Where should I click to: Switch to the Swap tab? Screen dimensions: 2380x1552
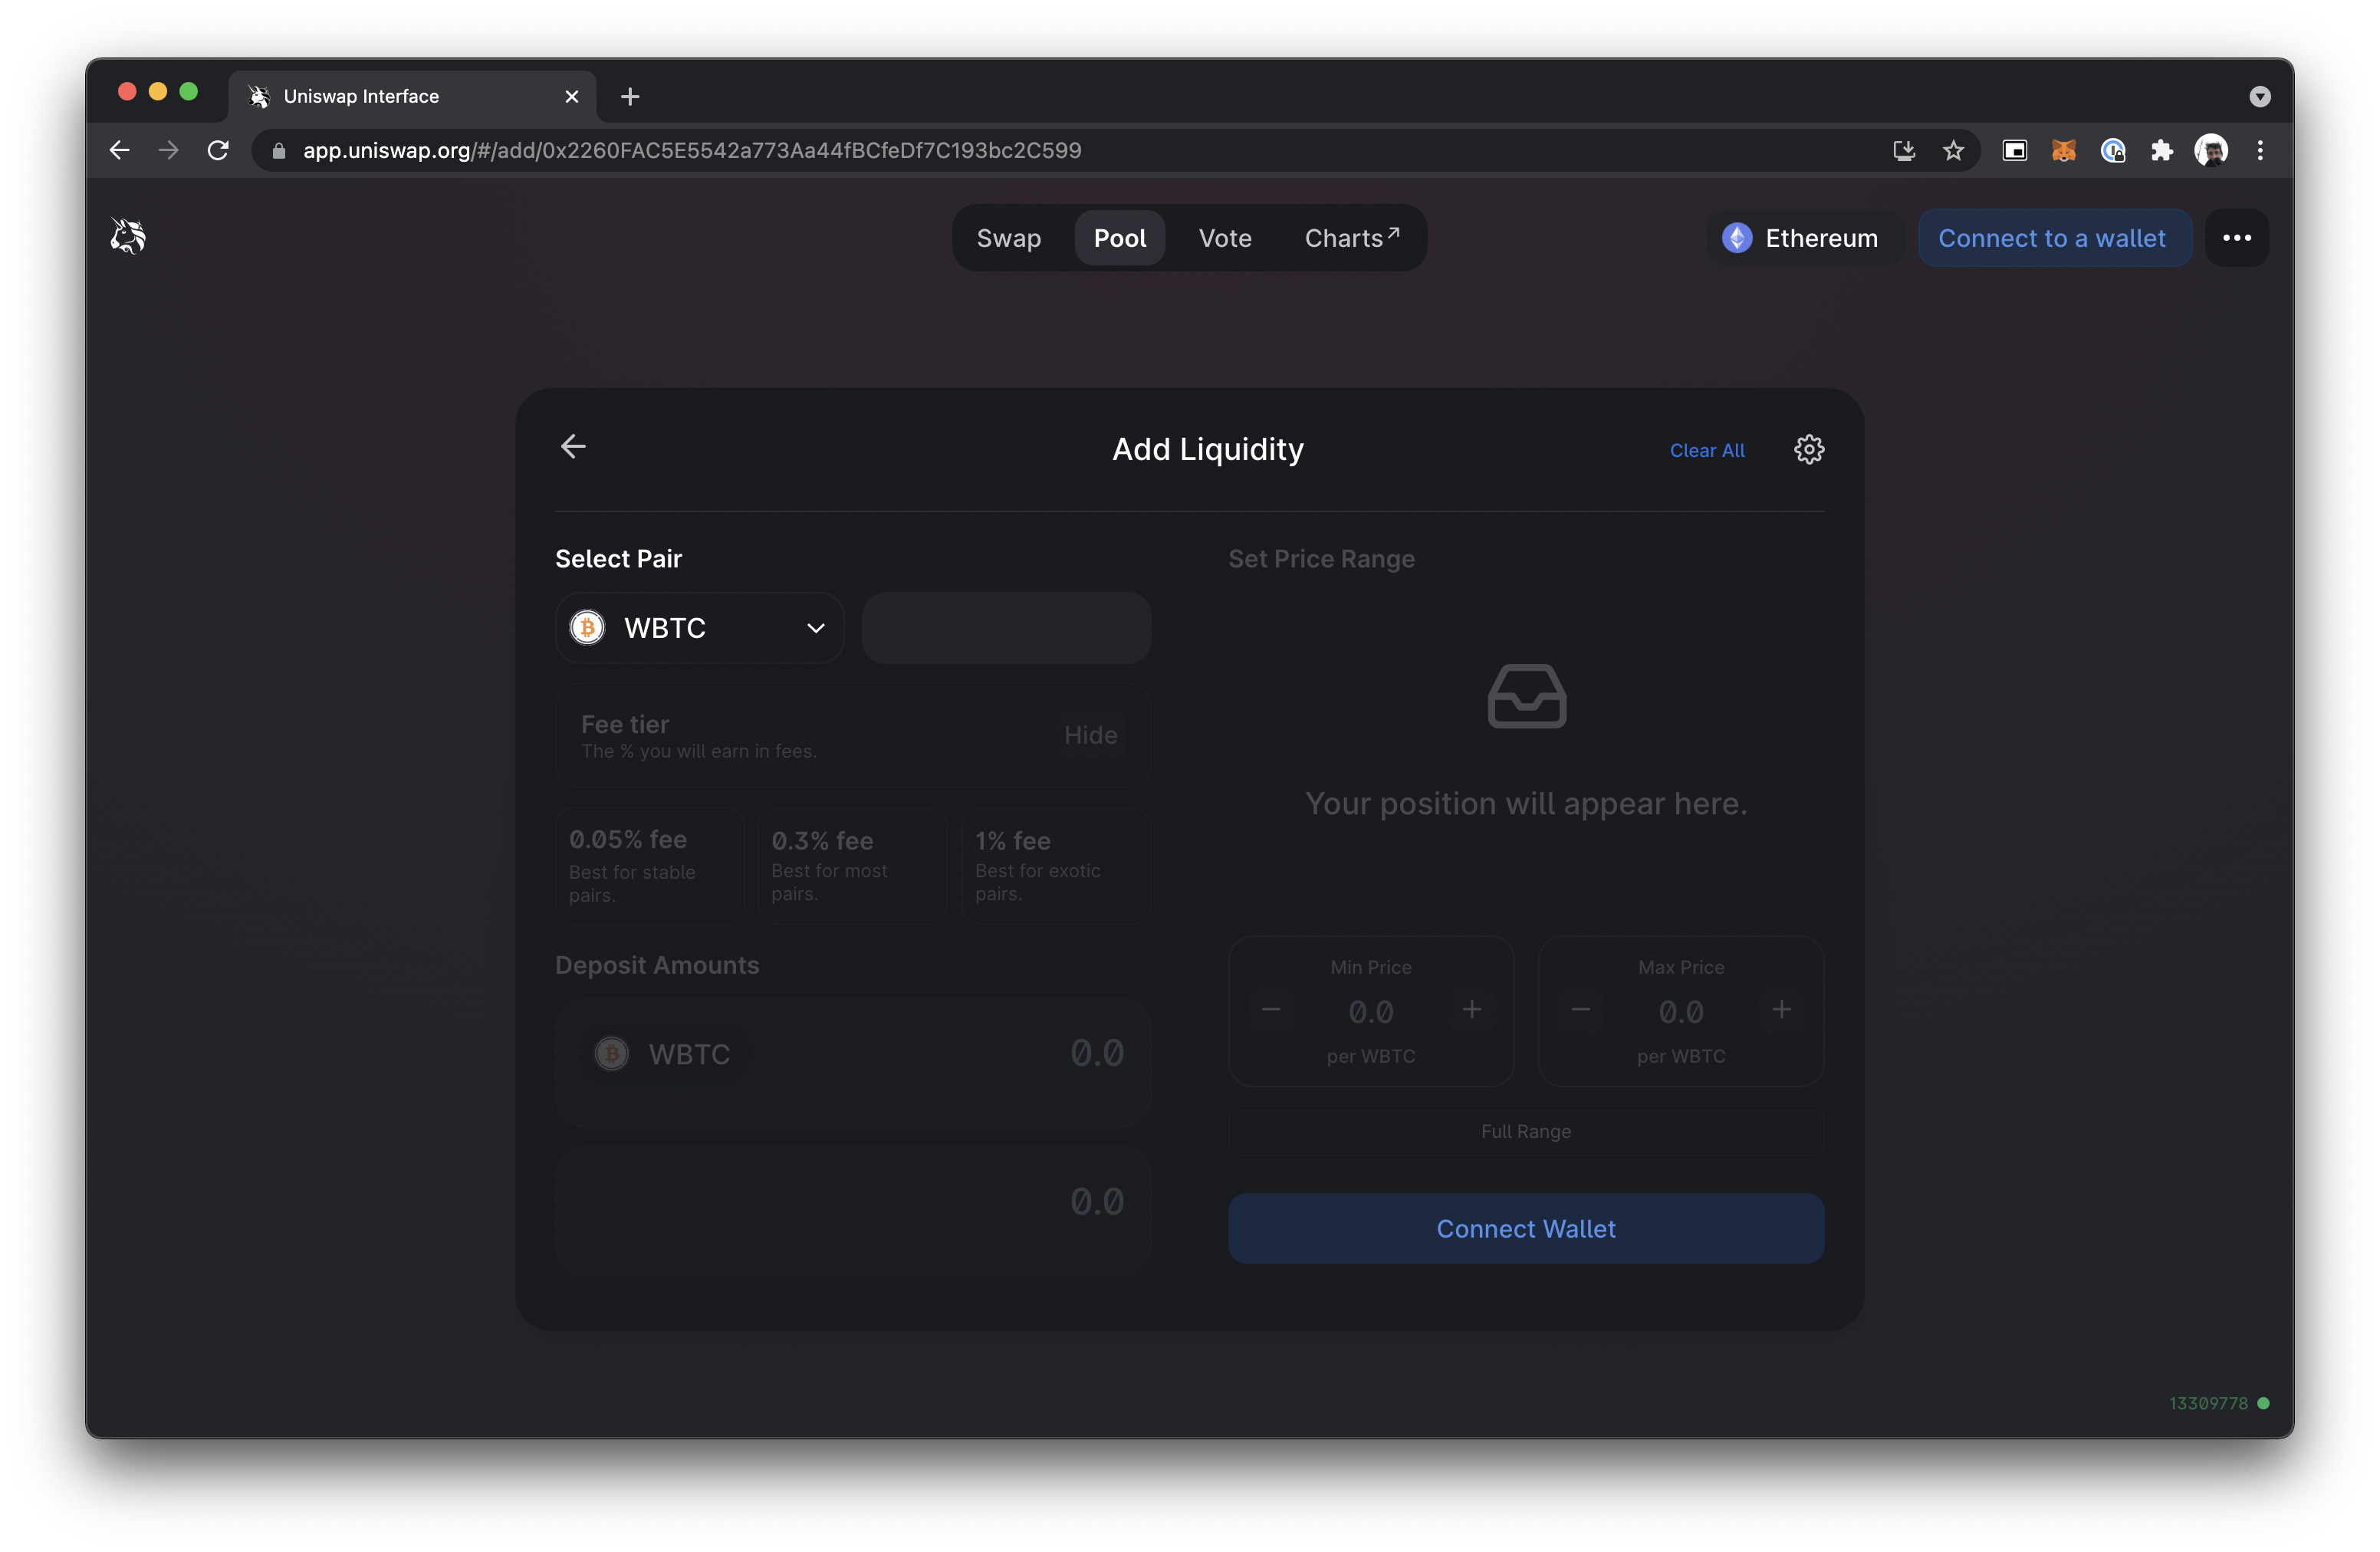[1008, 238]
